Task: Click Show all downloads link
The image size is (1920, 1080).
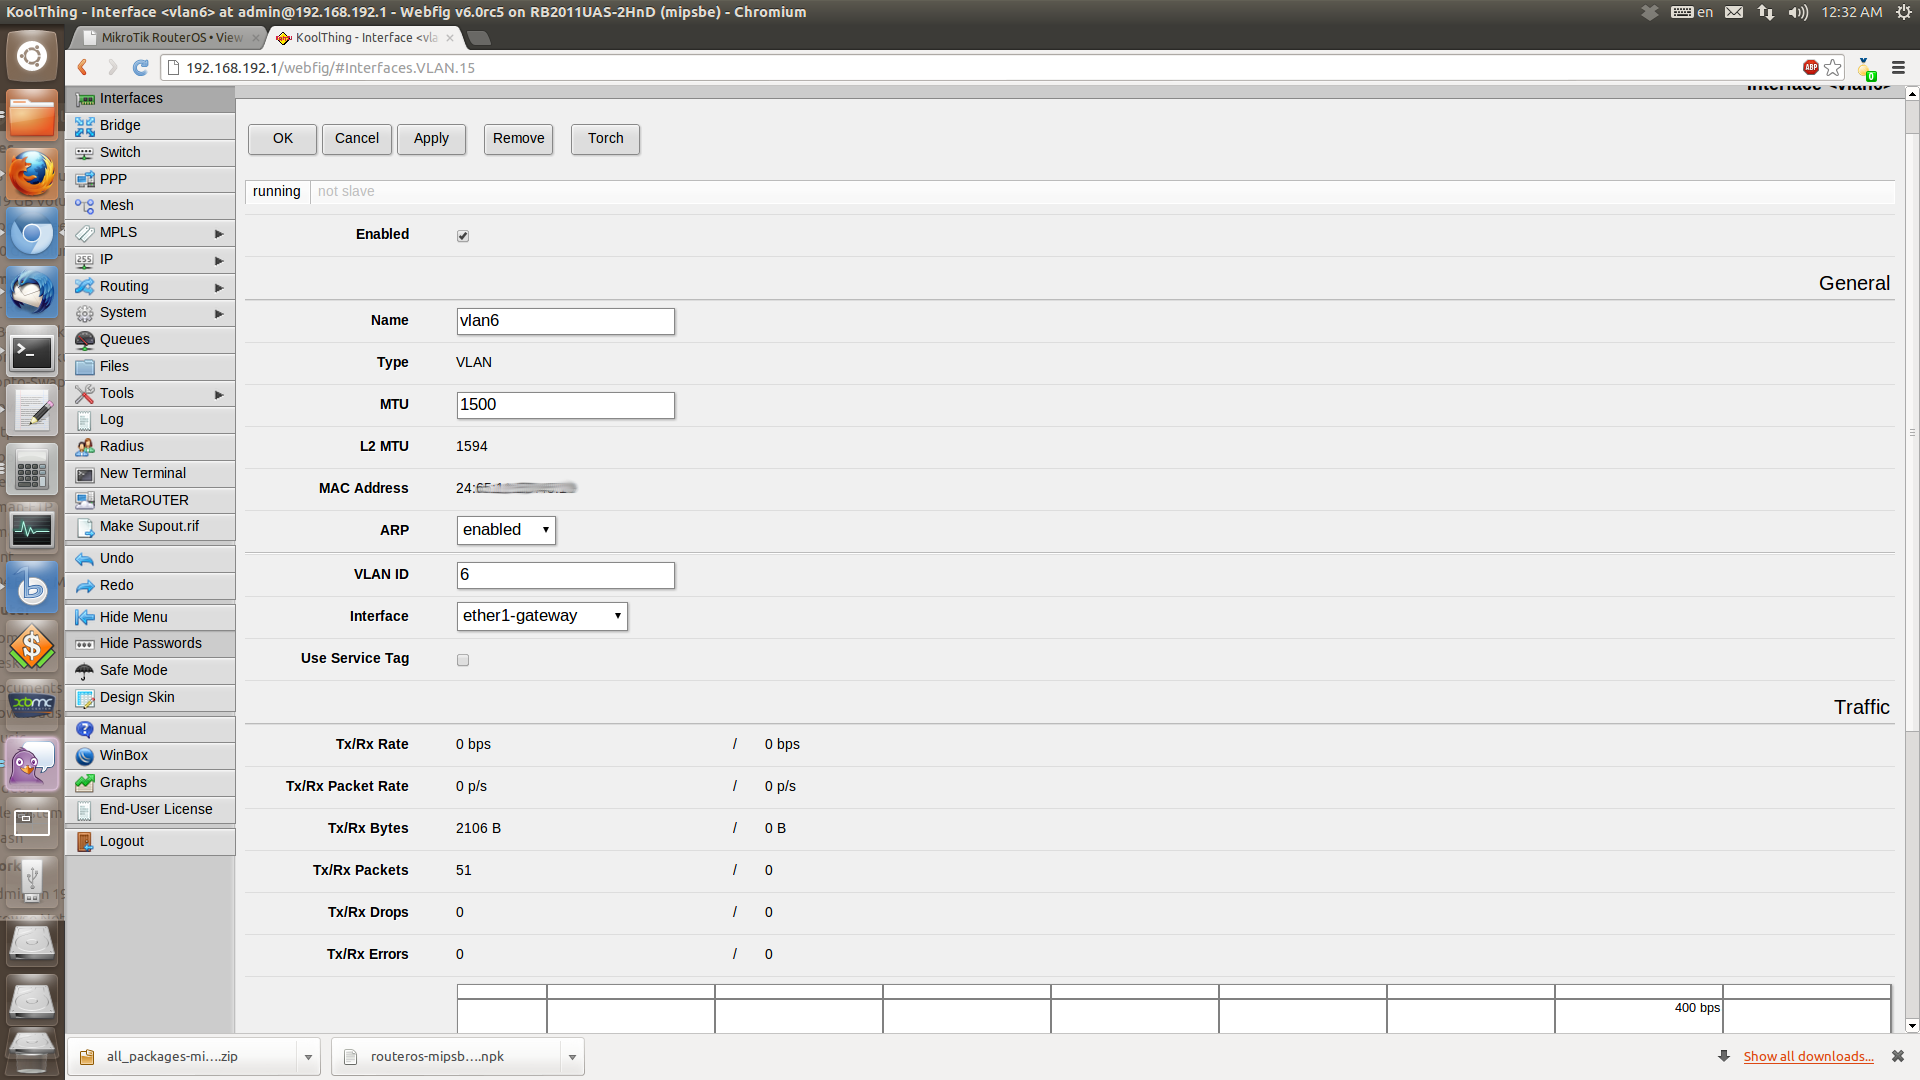Action: coord(1808,1056)
